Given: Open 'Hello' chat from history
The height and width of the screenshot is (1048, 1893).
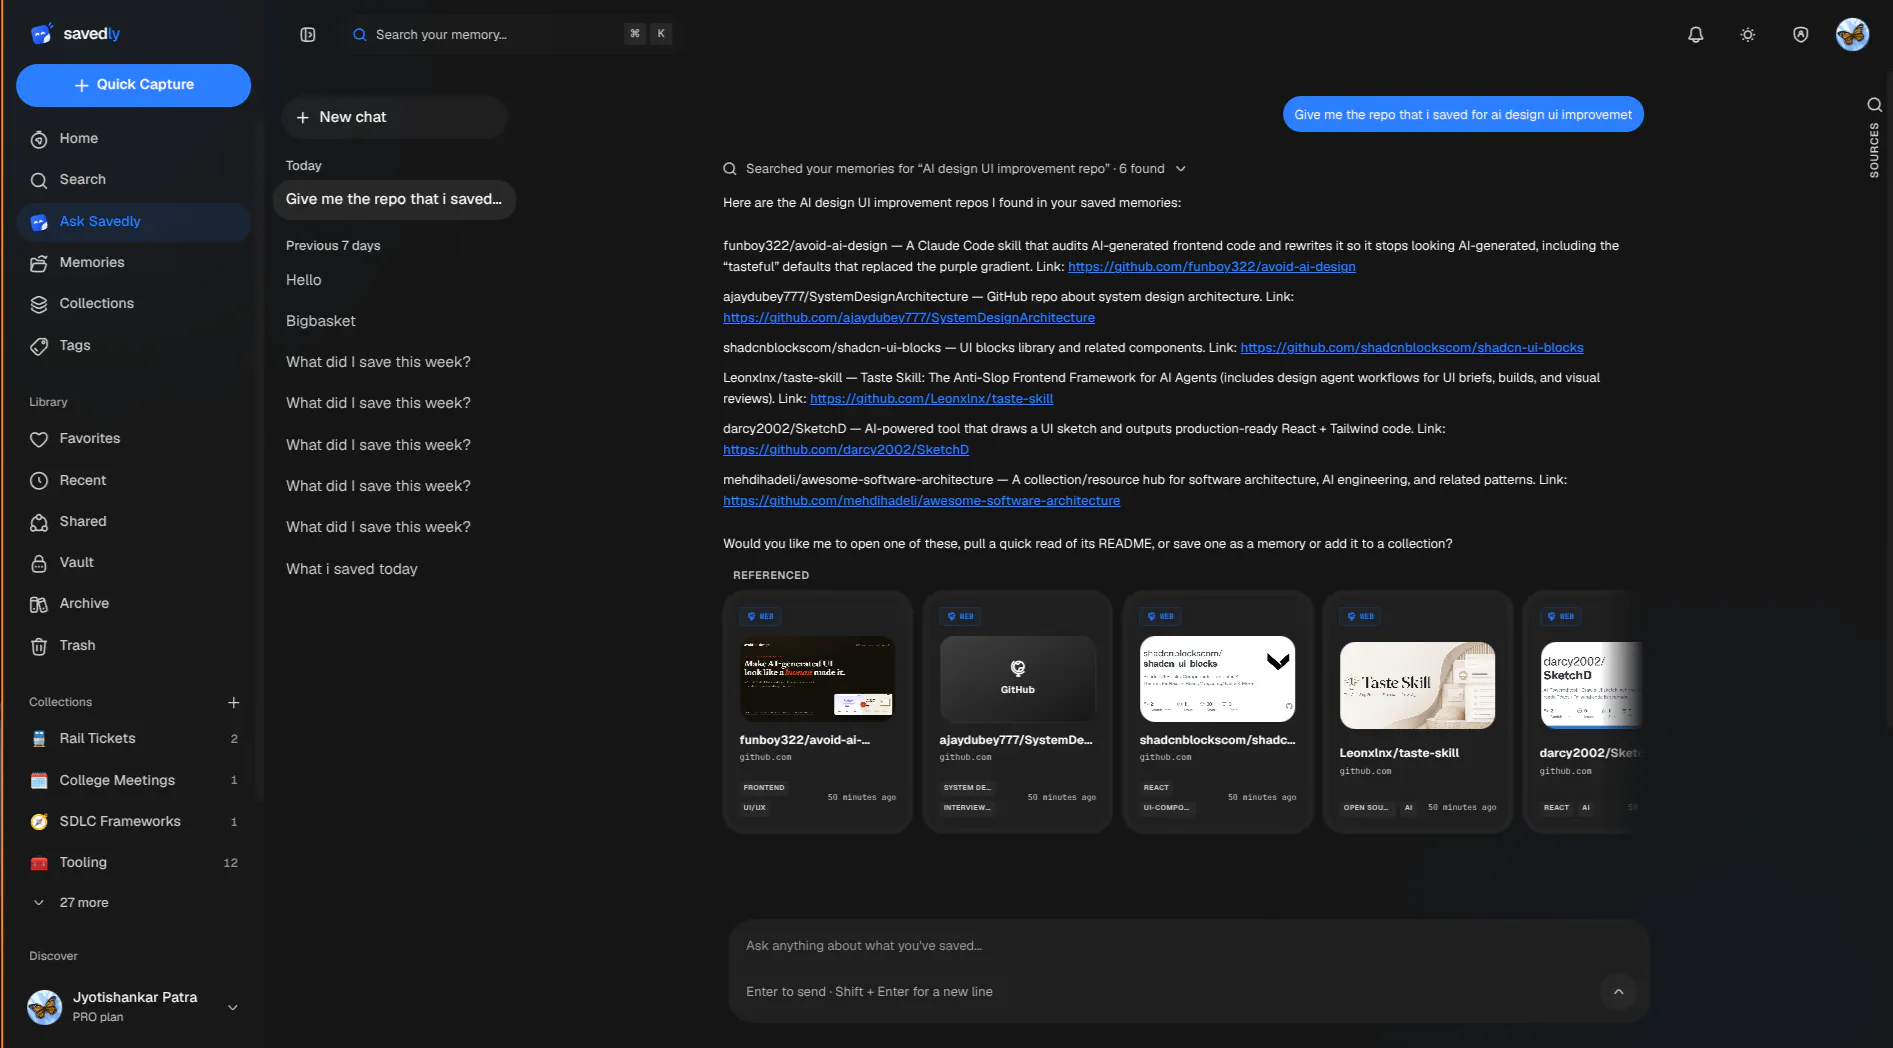Looking at the screenshot, I should 394,281.
